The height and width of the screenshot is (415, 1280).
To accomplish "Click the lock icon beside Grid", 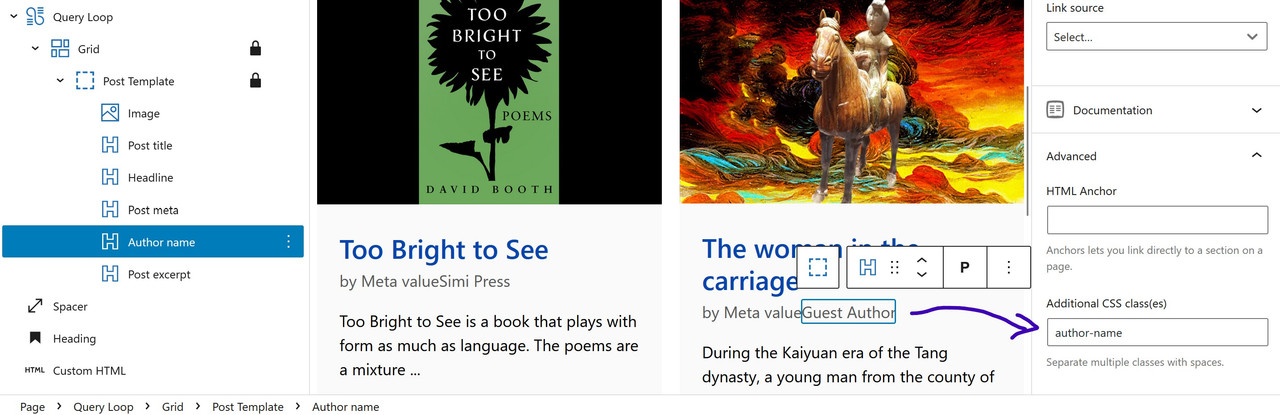I will [255, 48].
